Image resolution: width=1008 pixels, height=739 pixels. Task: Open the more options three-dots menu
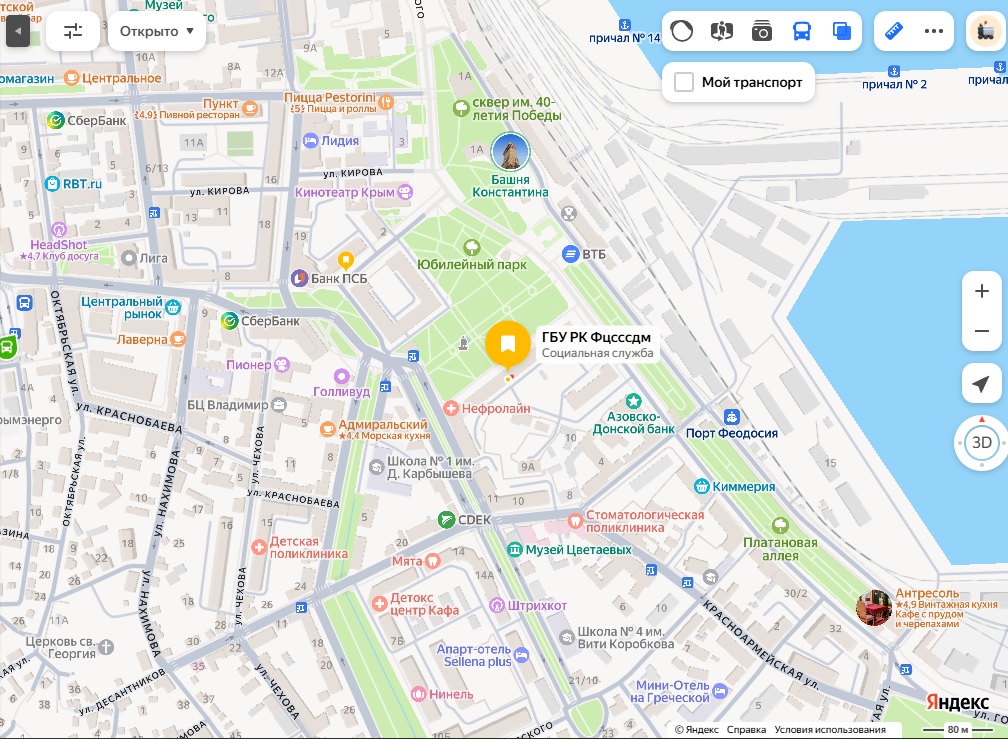(x=933, y=31)
